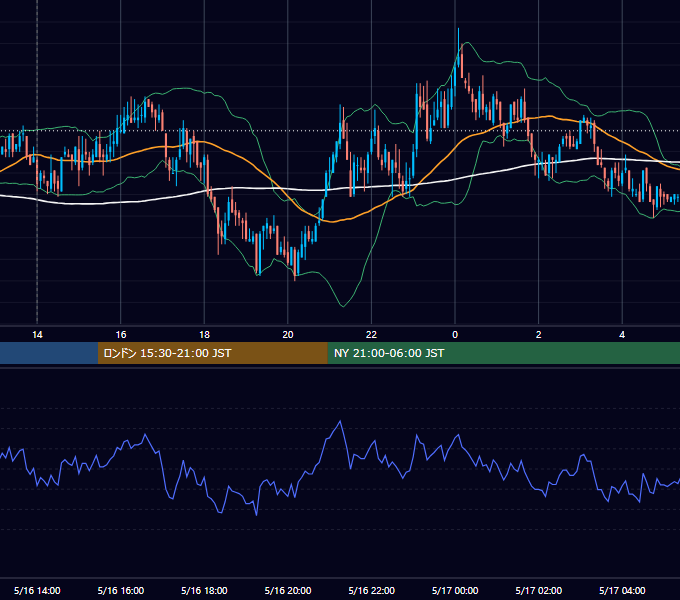Click the lower Bollinger band's deepest trough
The image size is (680, 600).
pyautogui.click(x=343, y=306)
